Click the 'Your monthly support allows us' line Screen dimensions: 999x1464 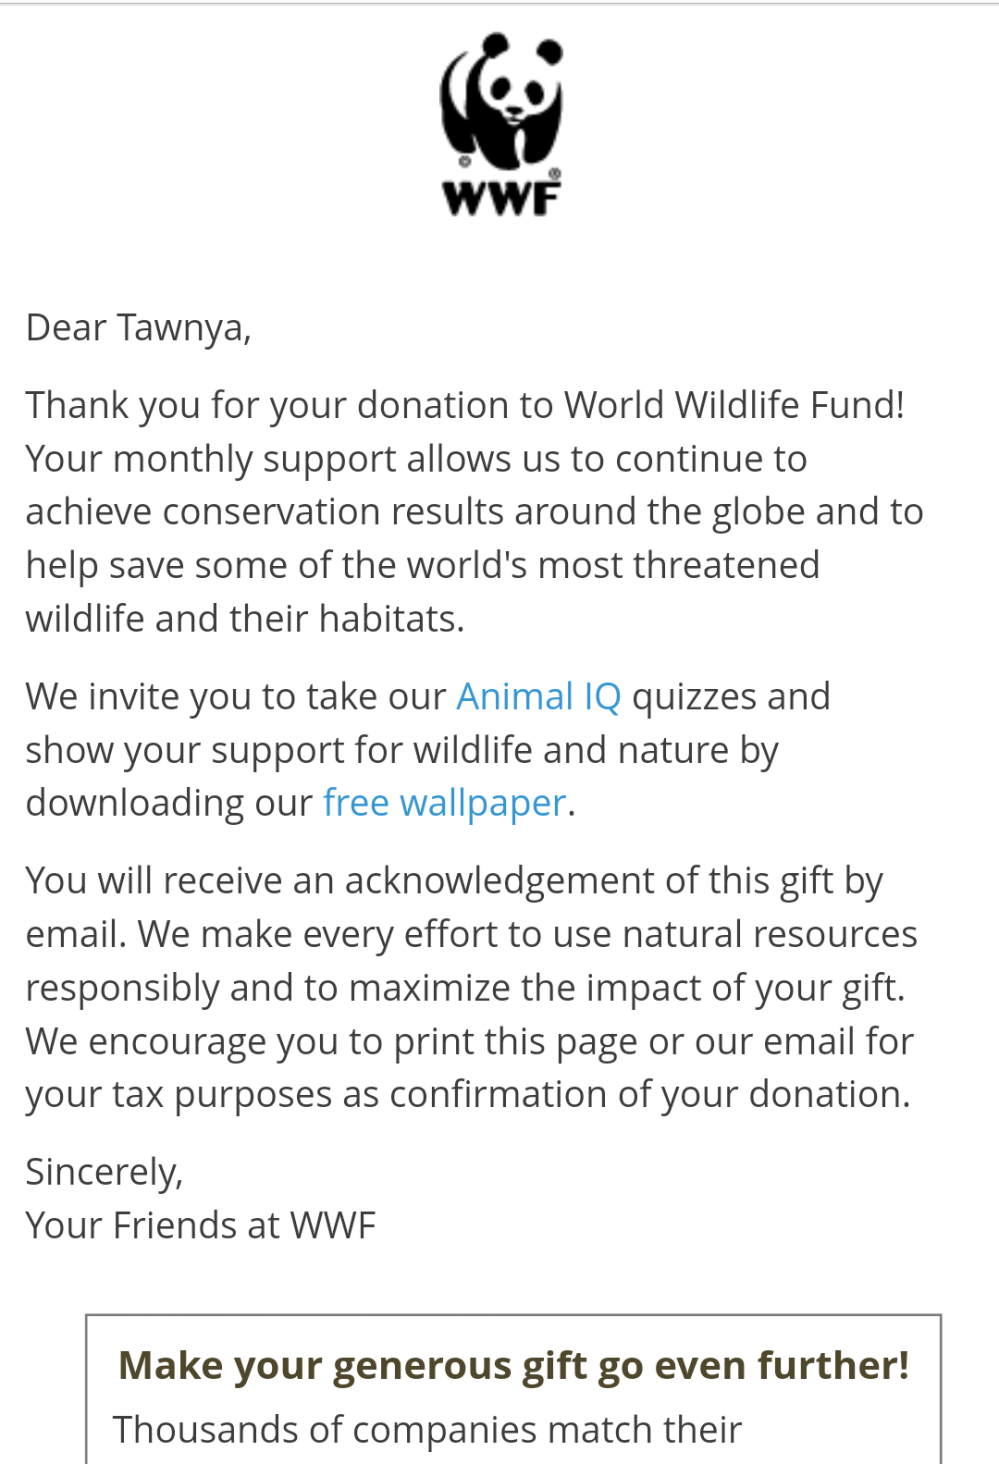[x=416, y=459]
